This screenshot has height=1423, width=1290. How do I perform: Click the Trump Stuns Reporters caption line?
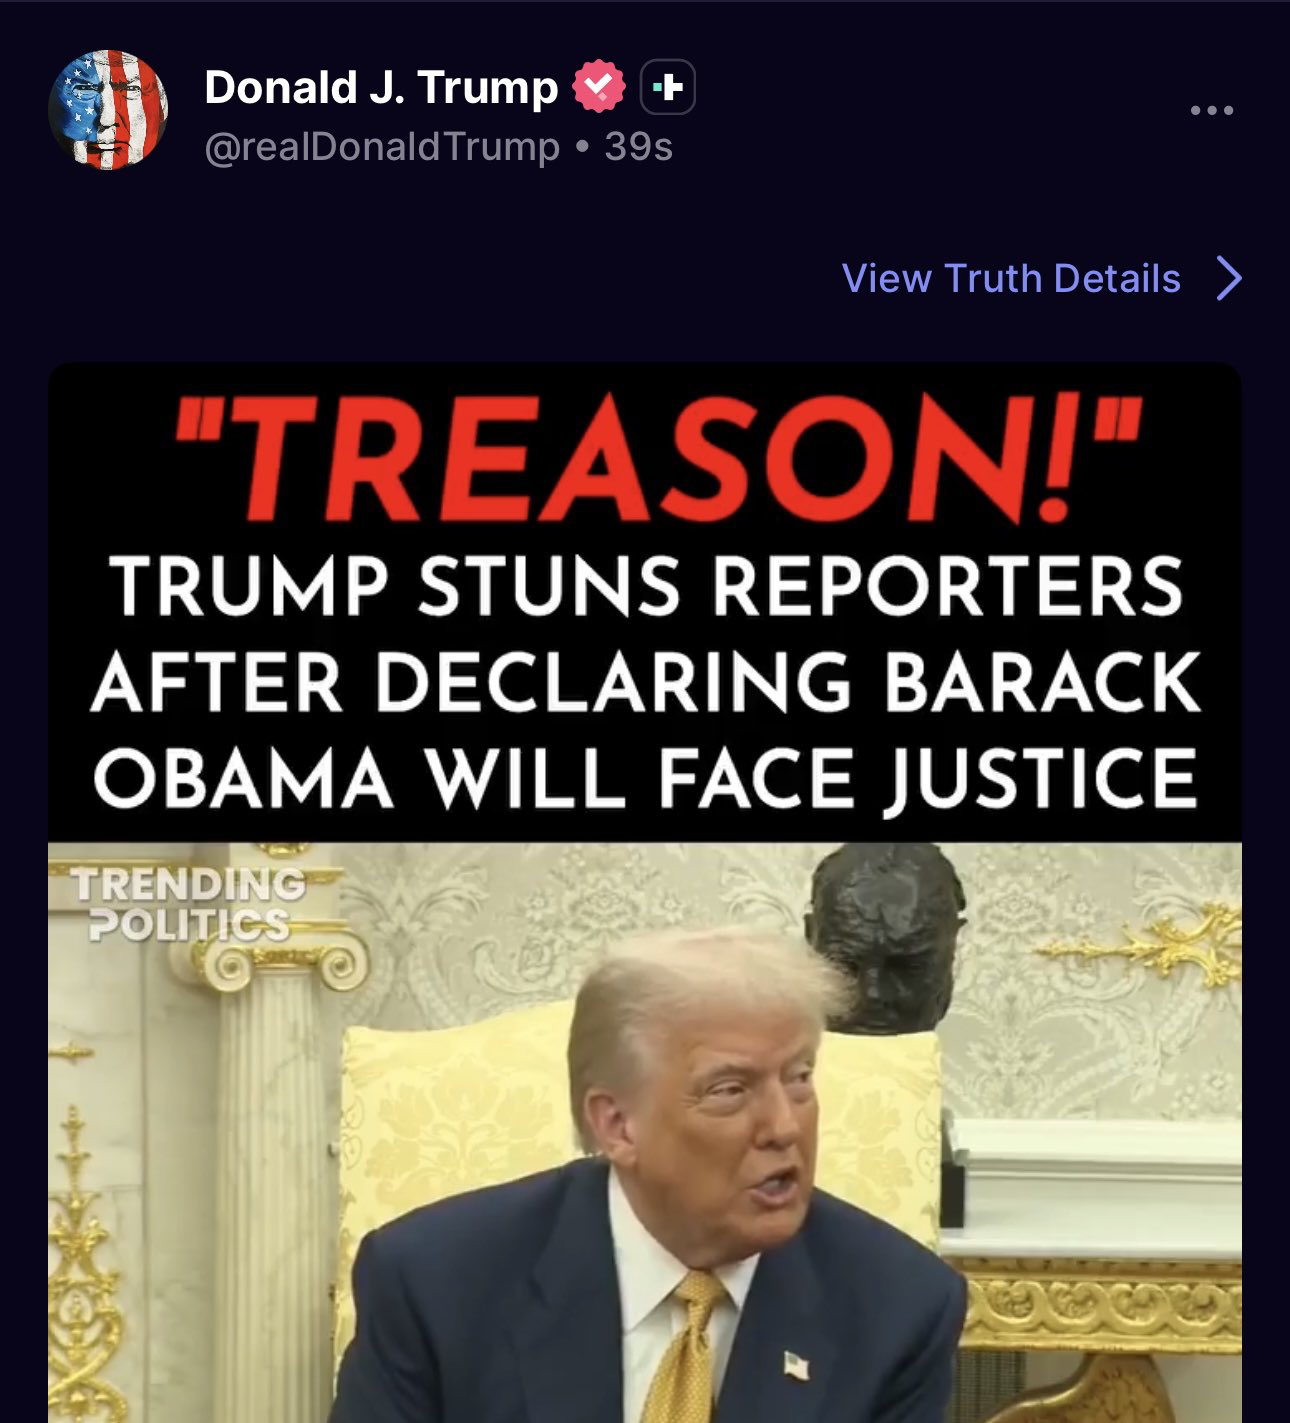click(x=646, y=586)
